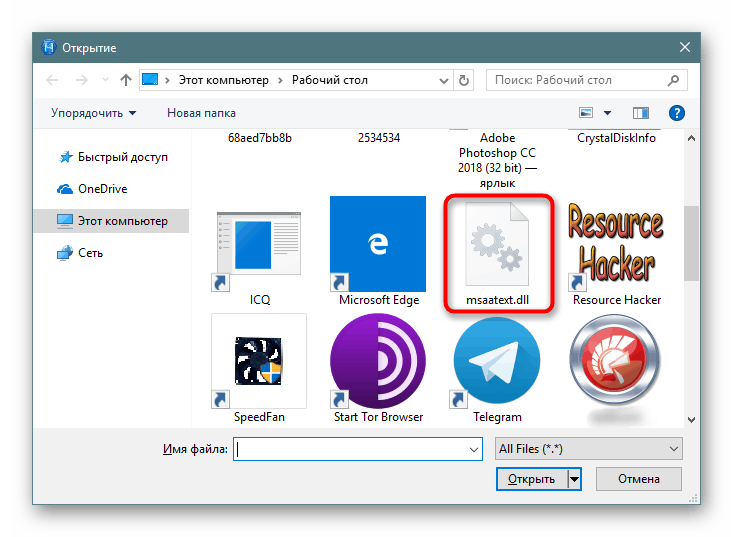733x537 pixels.
Task: Select the Telegram shortcut icon
Action: [x=497, y=361]
